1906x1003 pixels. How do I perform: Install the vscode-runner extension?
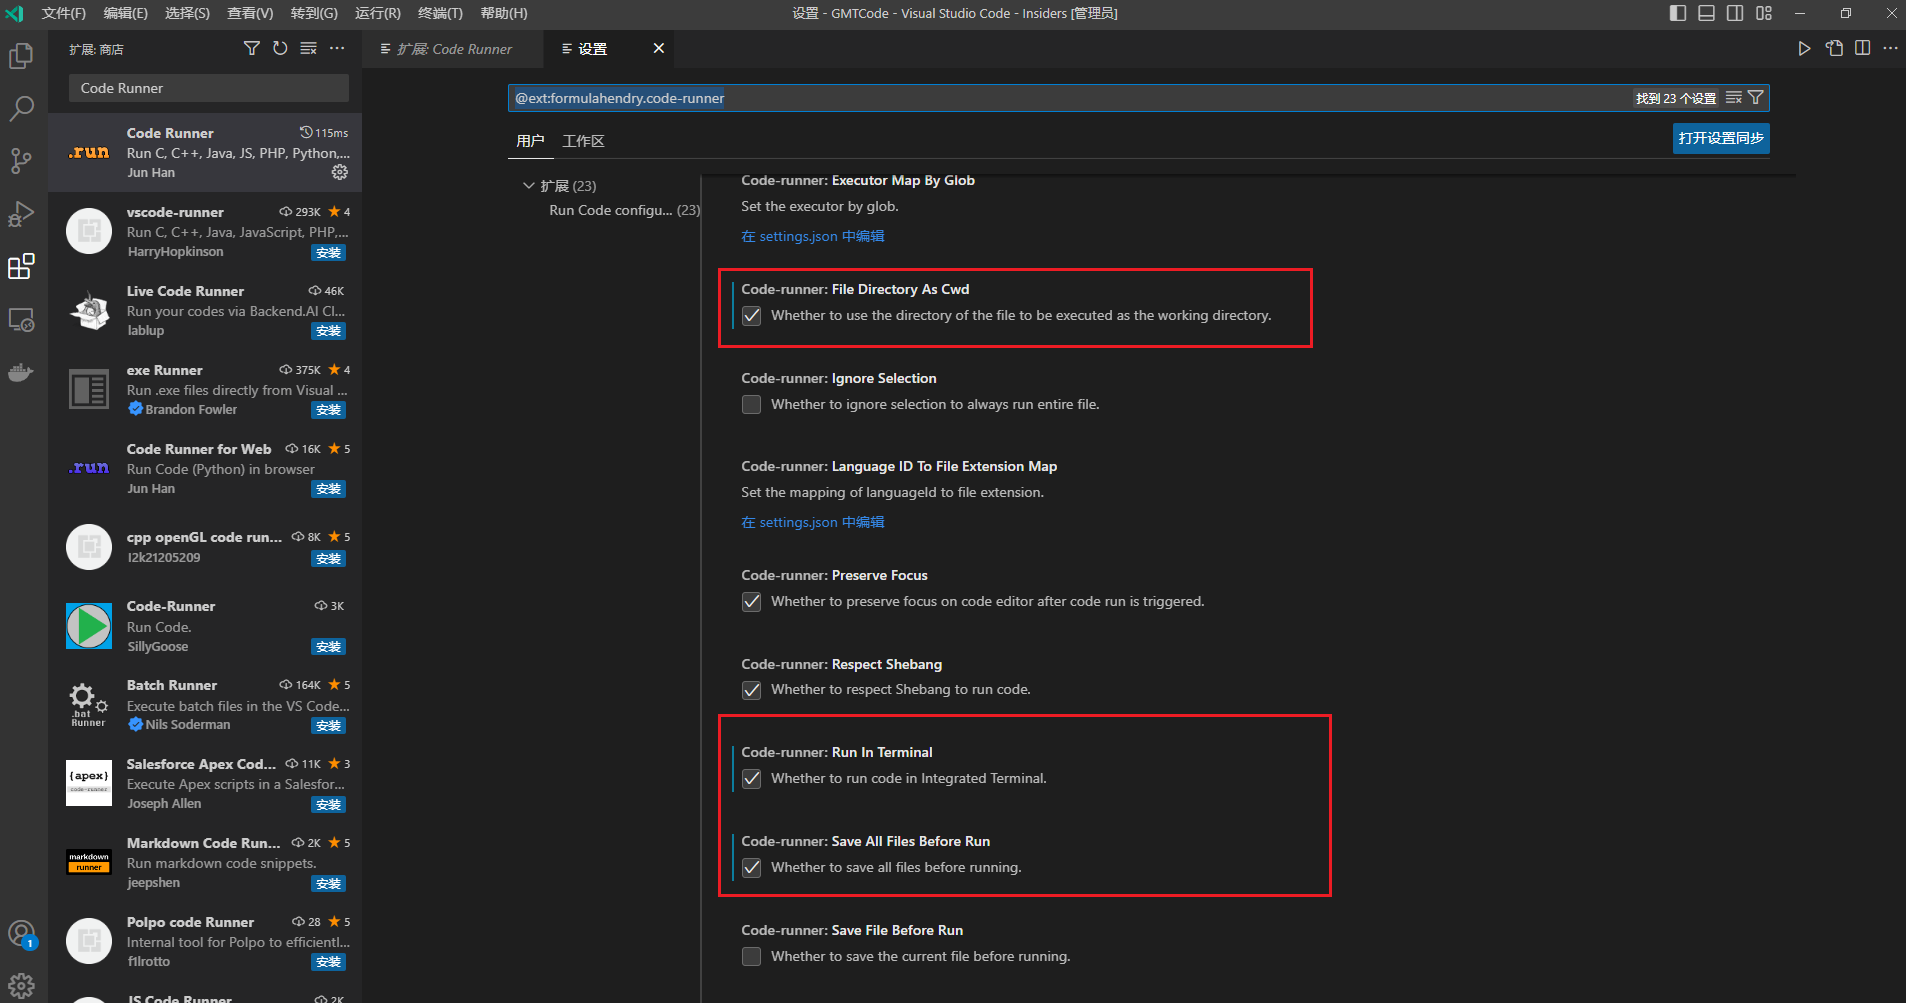click(328, 253)
